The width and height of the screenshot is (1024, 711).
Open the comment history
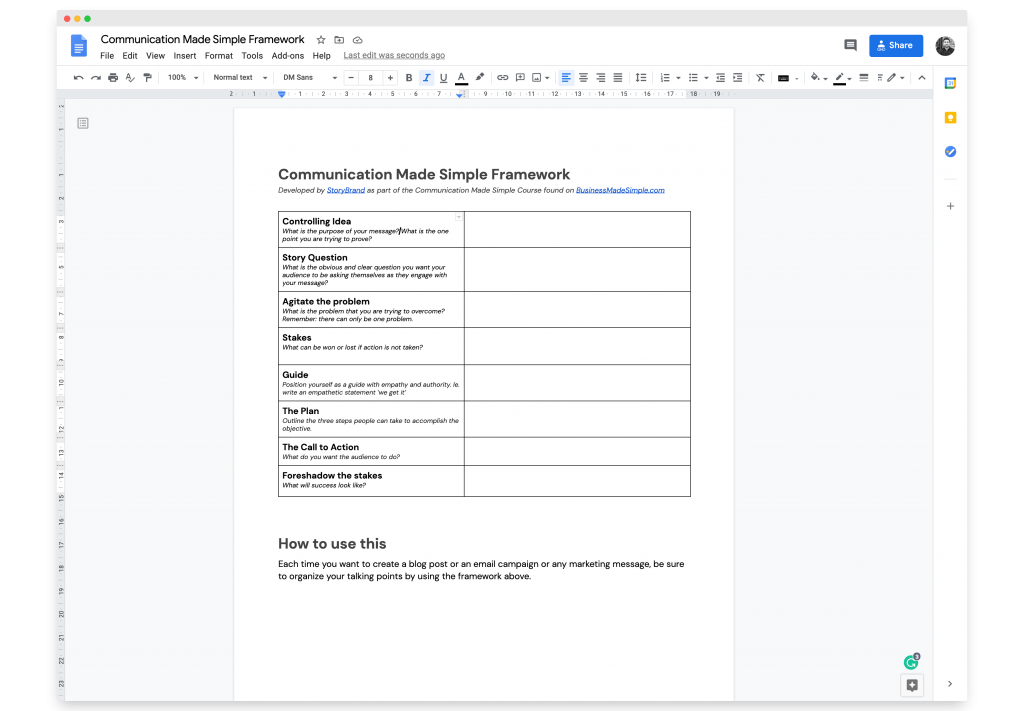pos(850,45)
